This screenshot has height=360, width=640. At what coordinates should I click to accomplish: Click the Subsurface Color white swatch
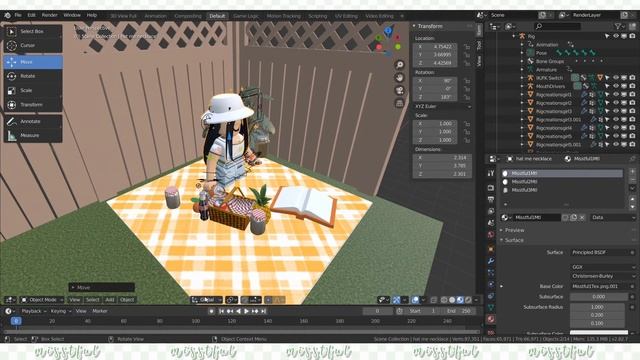point(599,333)
